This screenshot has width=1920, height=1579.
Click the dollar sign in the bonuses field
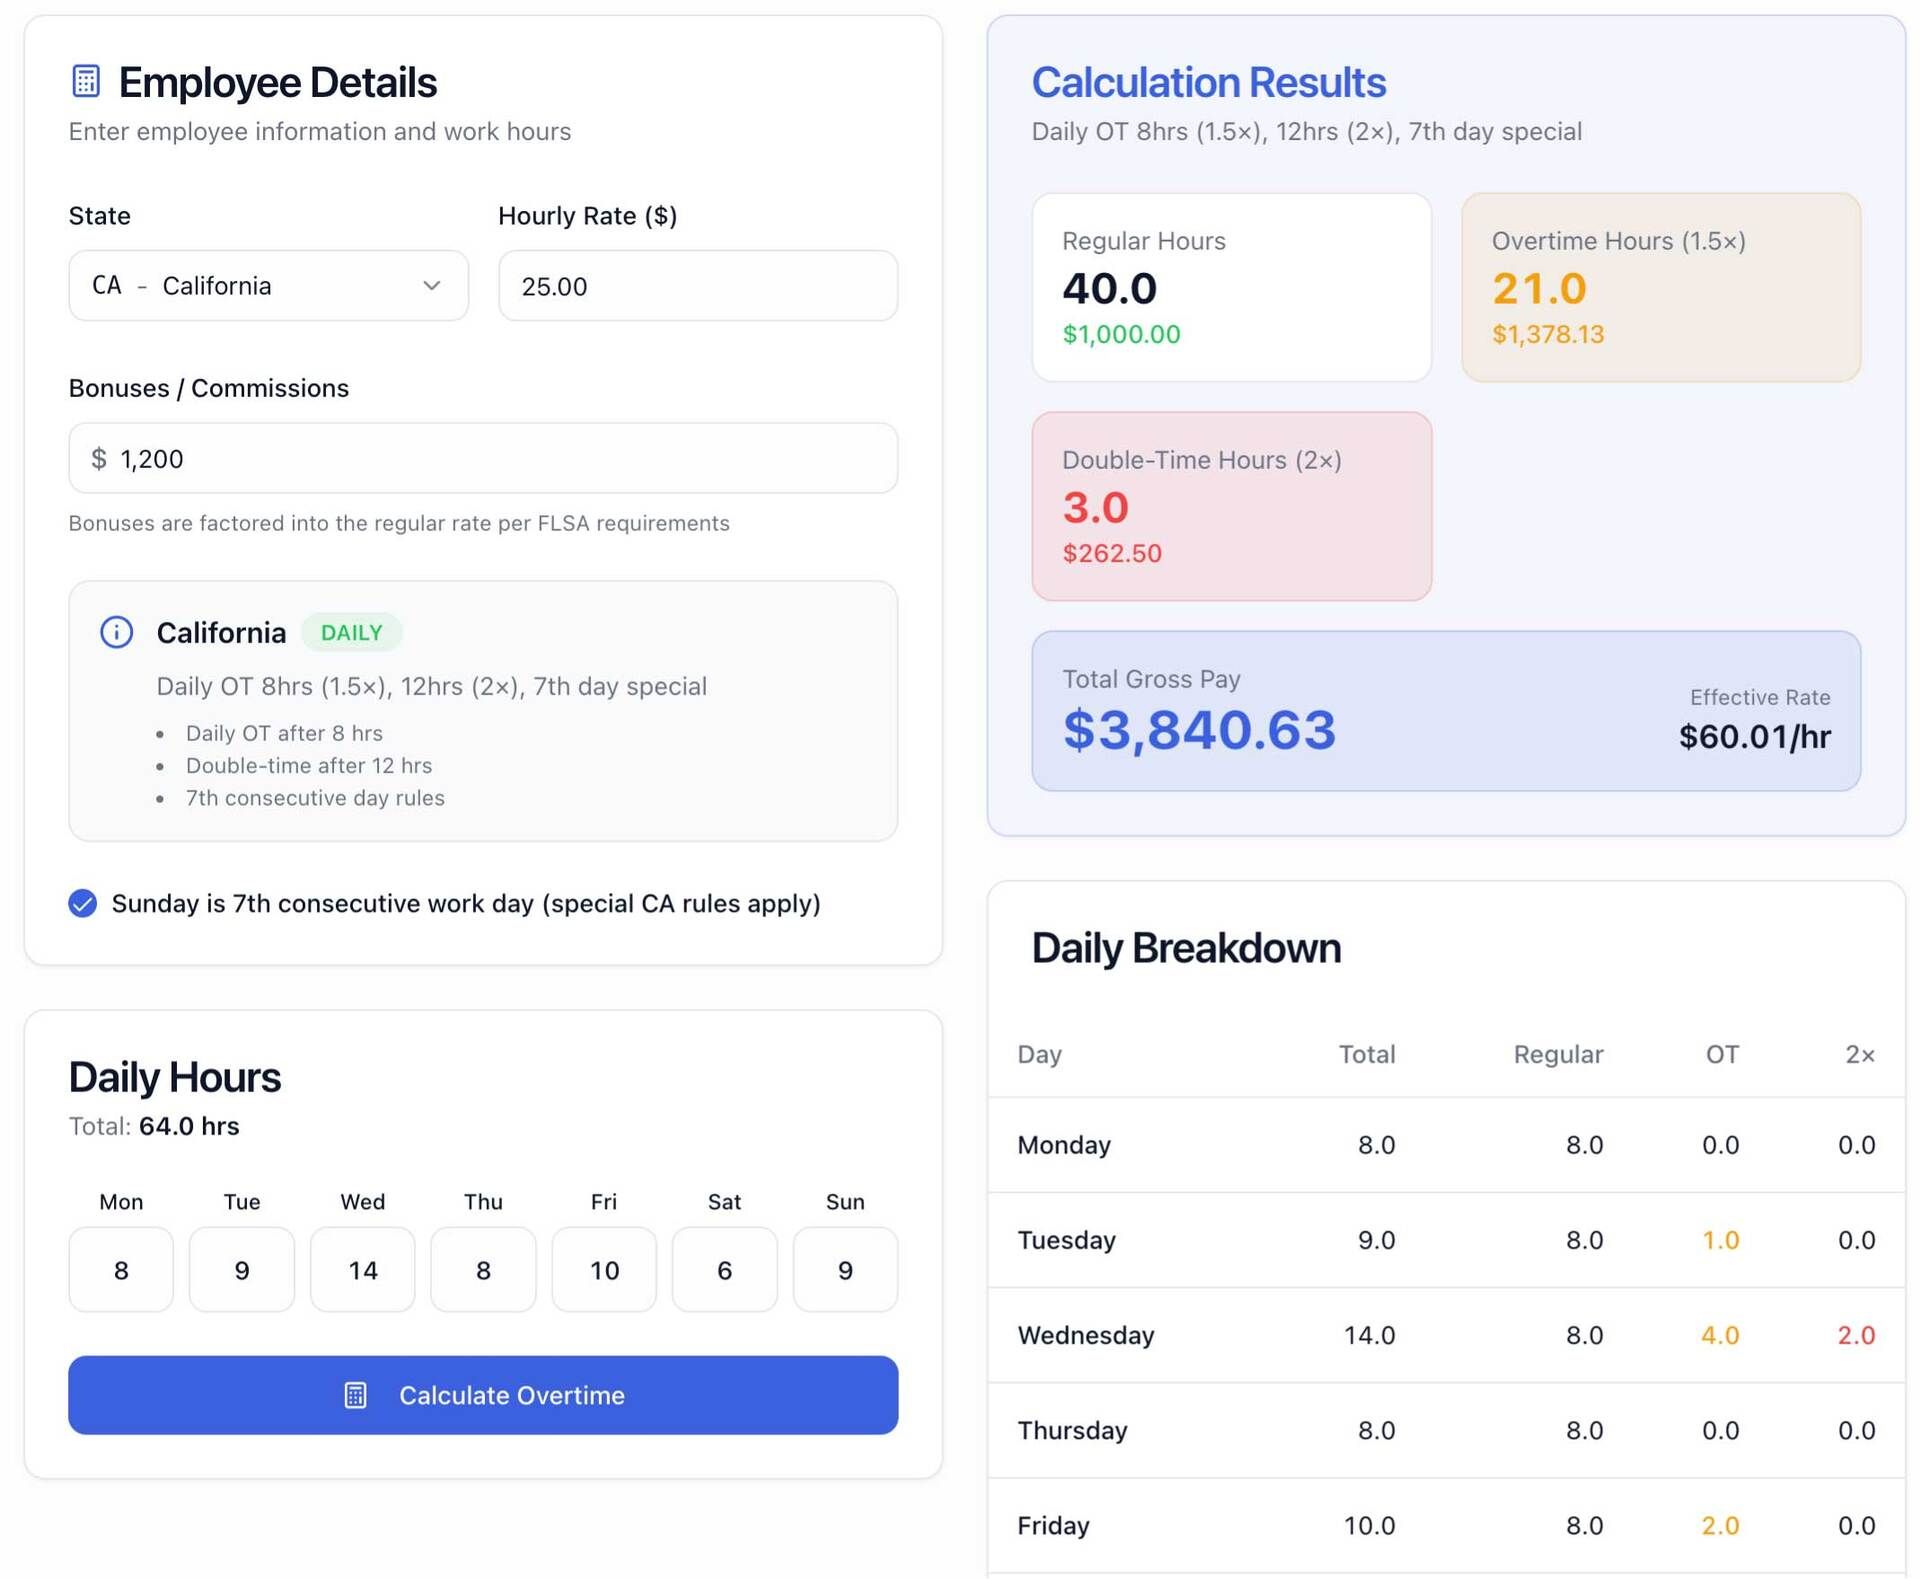point(98,458)
